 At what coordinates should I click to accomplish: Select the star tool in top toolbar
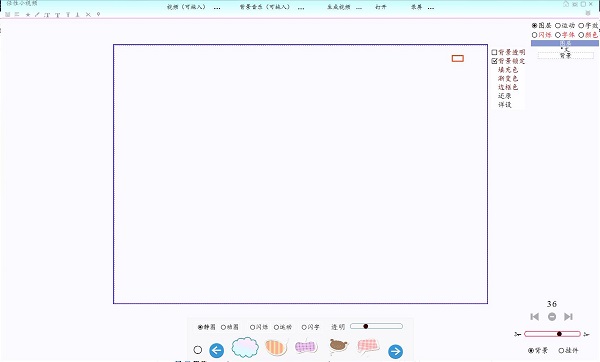coord(28,15)
